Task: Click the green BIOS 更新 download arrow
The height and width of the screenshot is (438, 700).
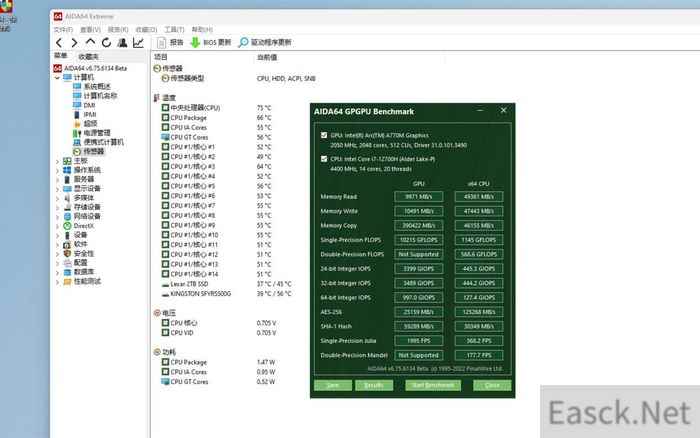Action: tap(195, 42)
